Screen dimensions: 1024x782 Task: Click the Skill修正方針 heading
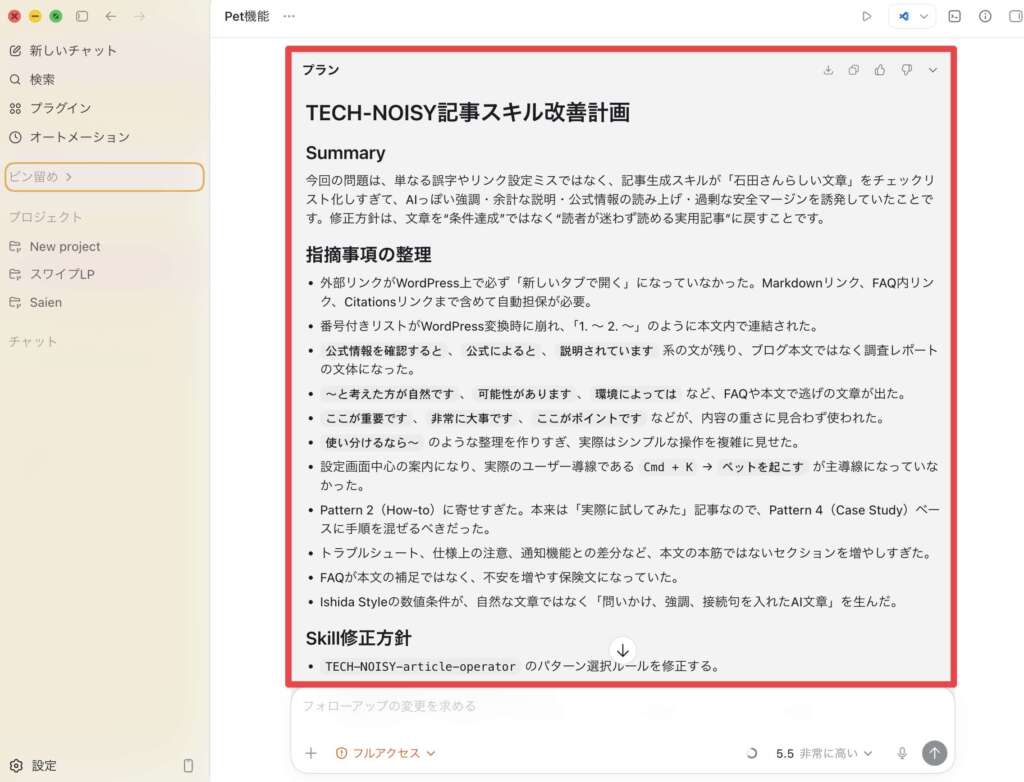pyautogui.click(x=358, y=638)
